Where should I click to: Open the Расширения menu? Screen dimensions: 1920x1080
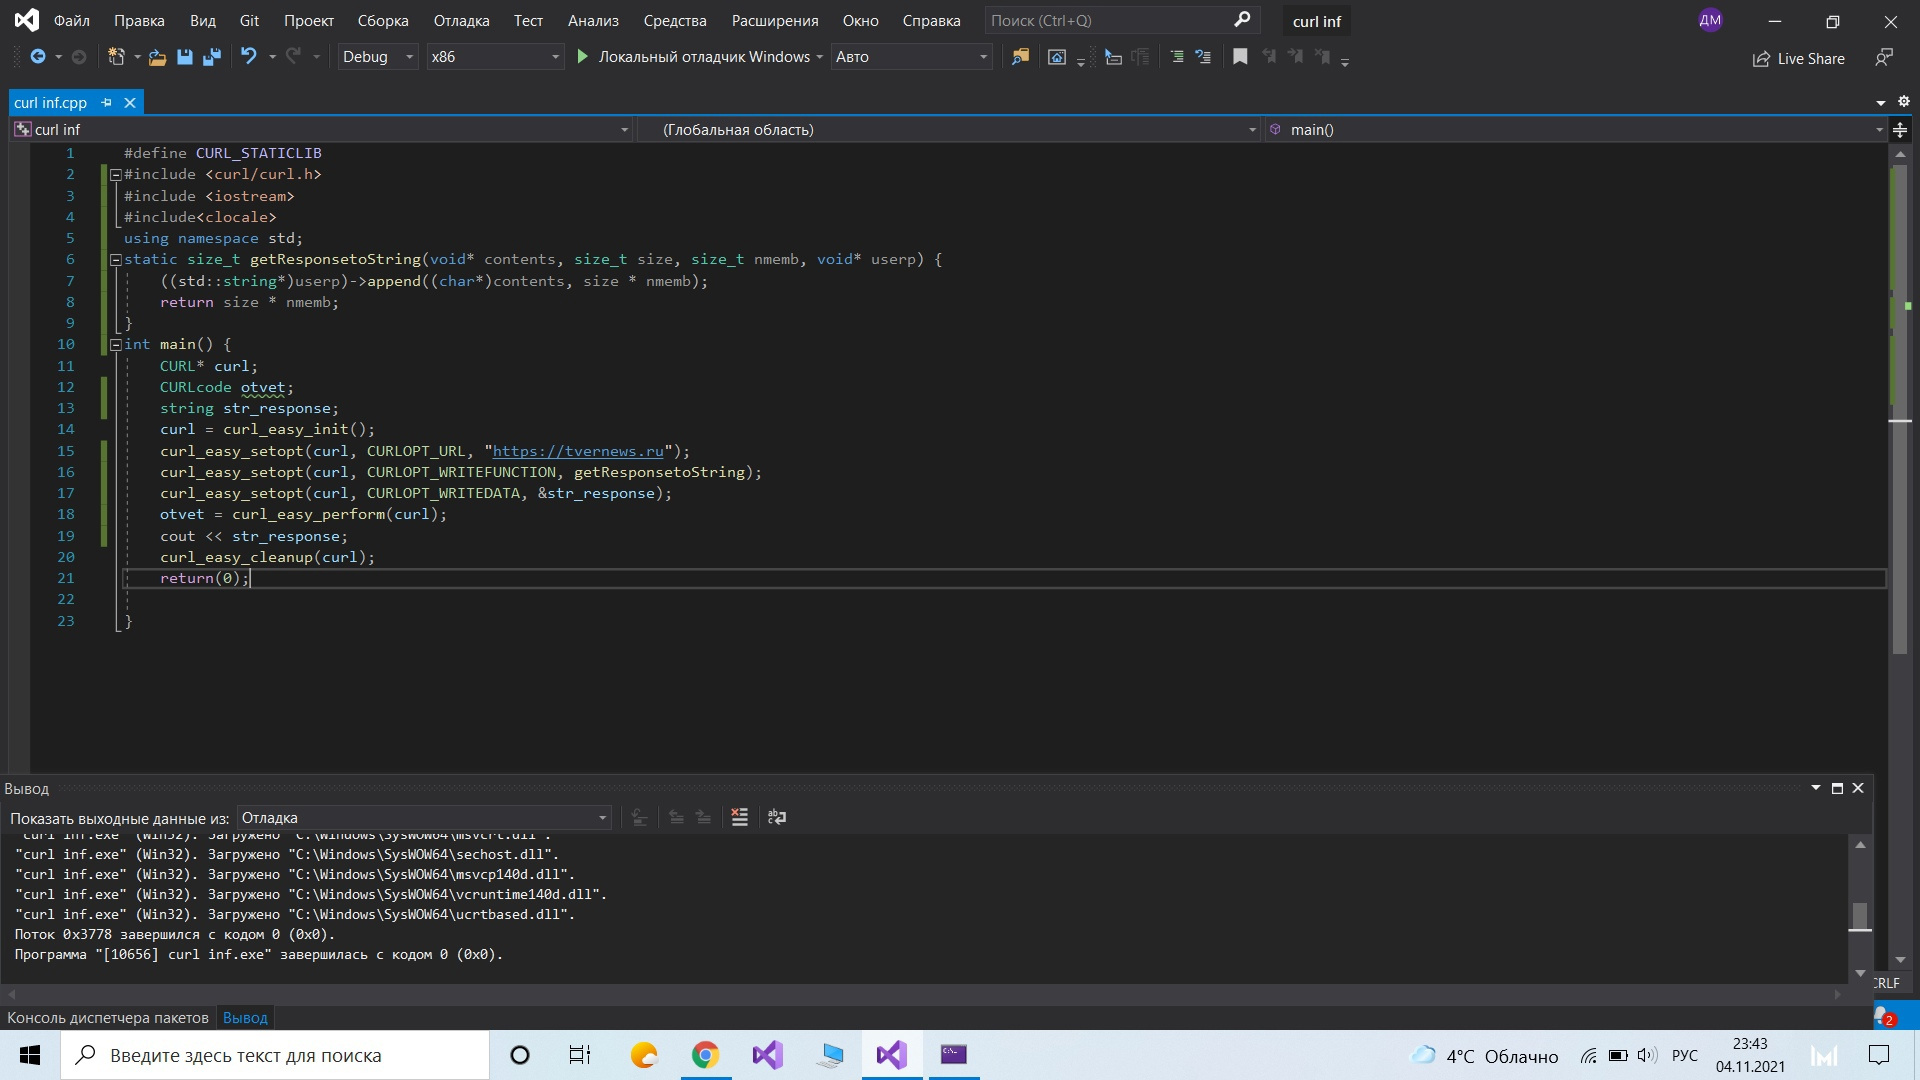tap(775, 21)
